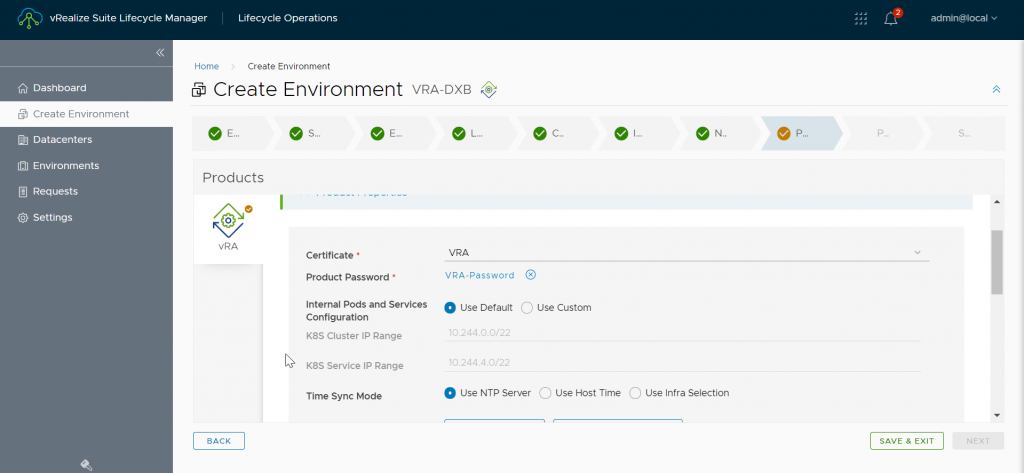The height and width of the screenshot is (473, 1024).
Task: Click scrollbar up arrow in Products panel
Action: point(997,201)
